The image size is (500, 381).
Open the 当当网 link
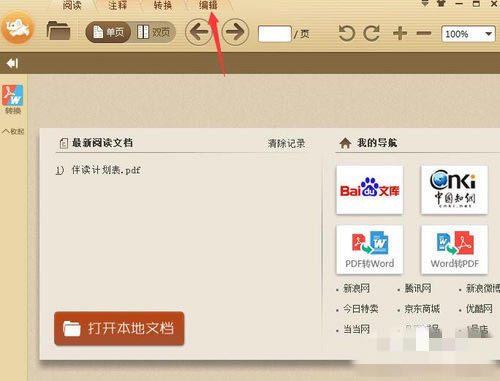pyautogui.click(x=356, y=330)
